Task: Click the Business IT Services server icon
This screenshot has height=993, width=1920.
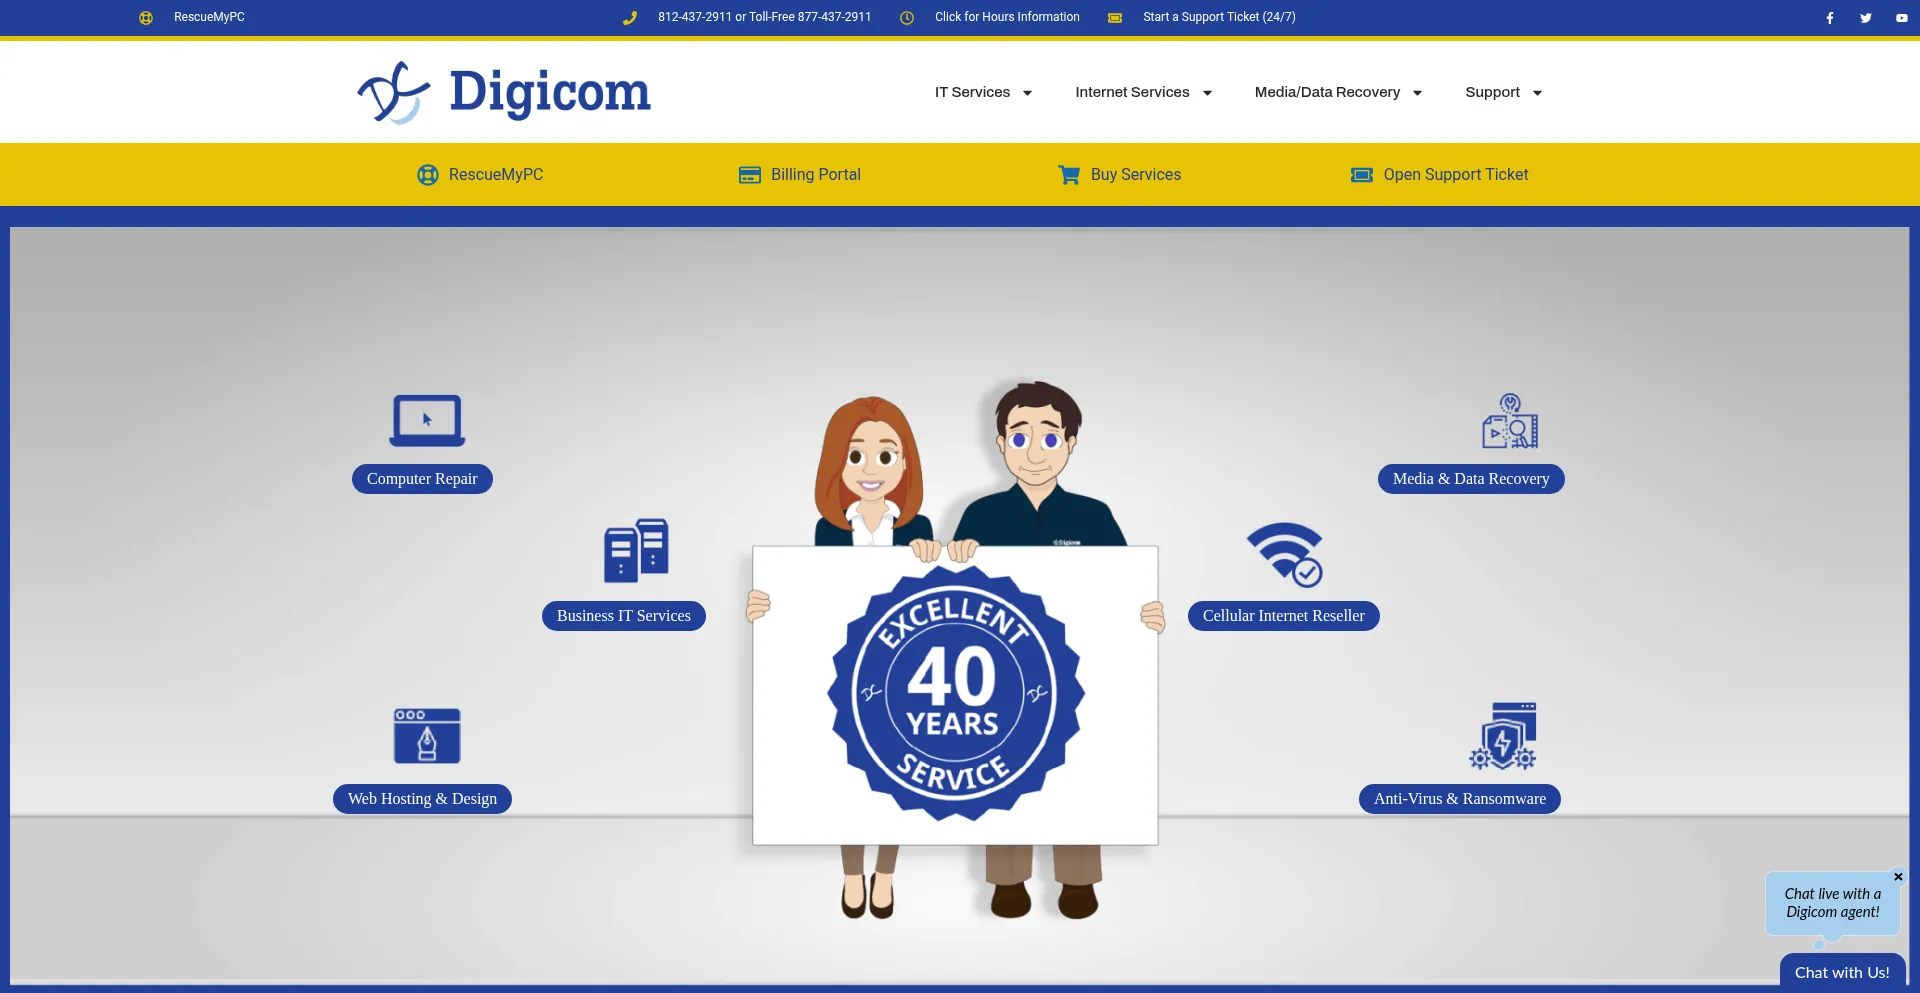Action: pos(636,550)
